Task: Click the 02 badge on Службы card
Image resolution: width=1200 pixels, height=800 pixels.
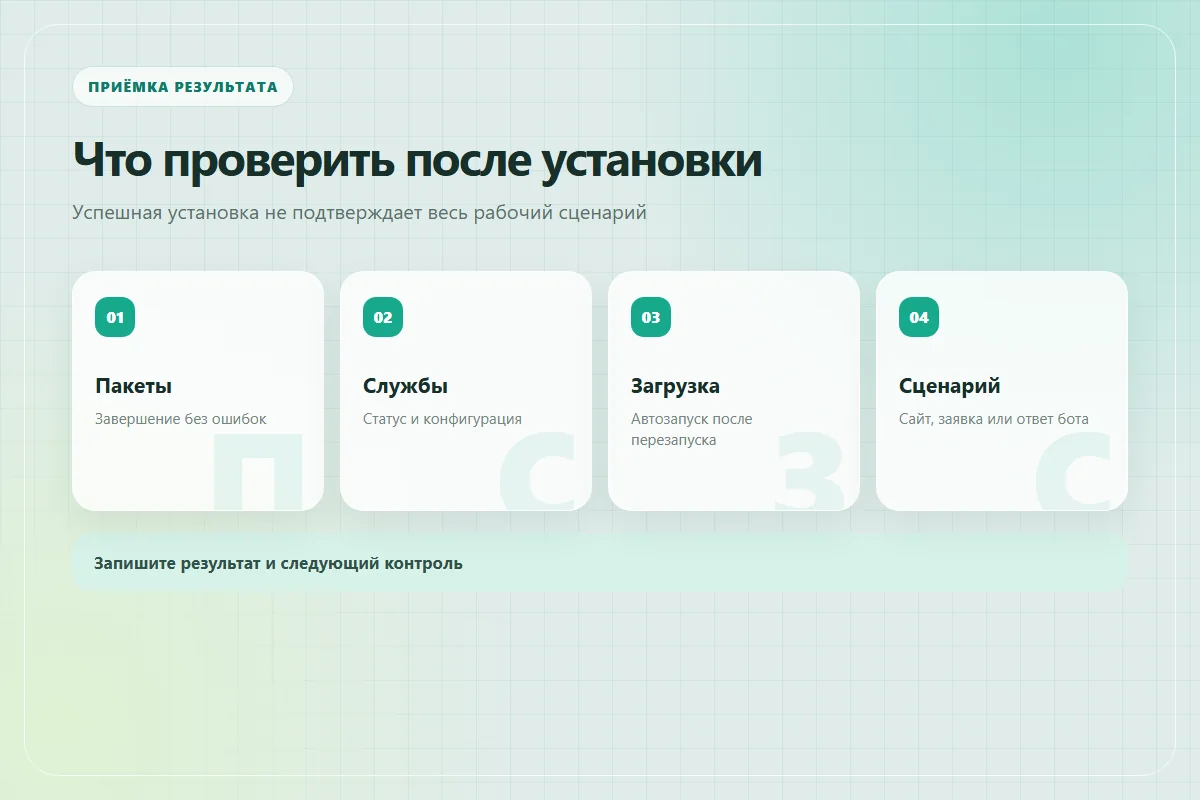Action: point(383,317)
